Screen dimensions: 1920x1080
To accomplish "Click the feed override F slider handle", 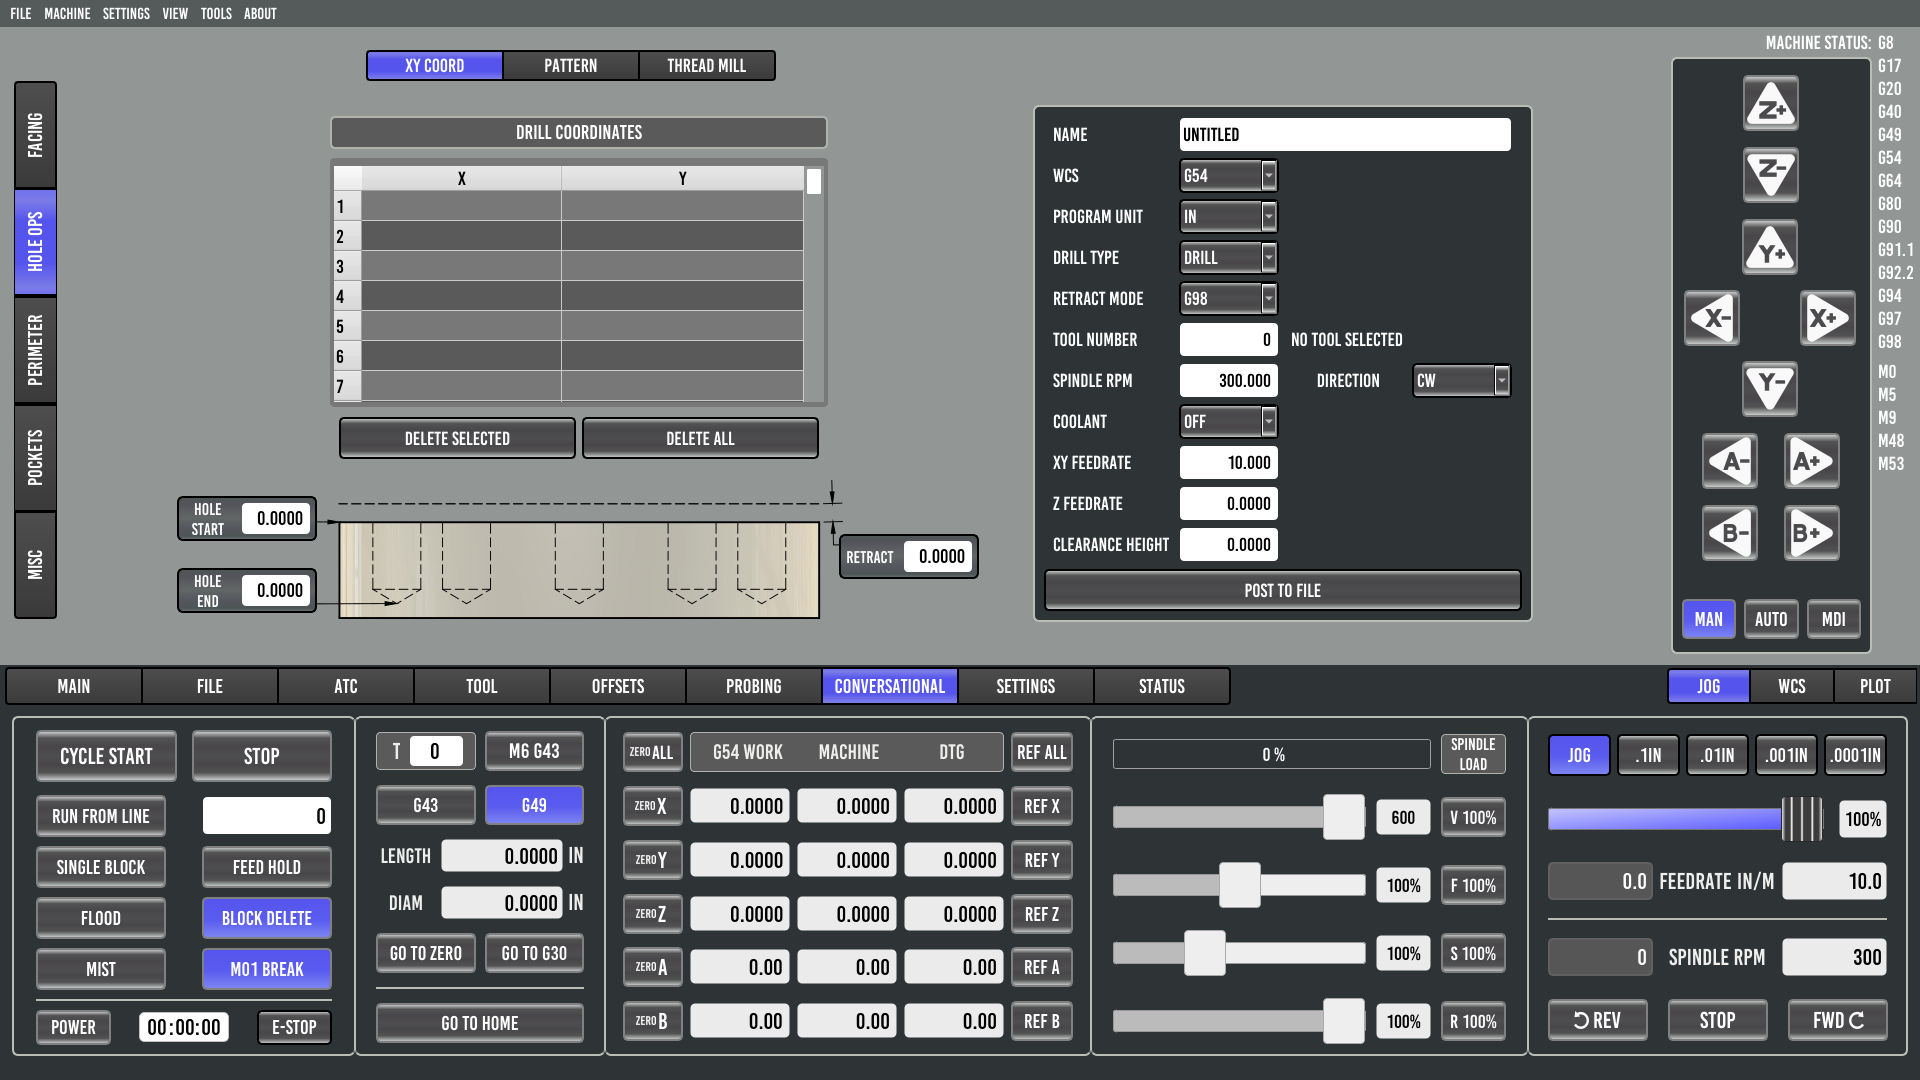I will coord(1239,885).
